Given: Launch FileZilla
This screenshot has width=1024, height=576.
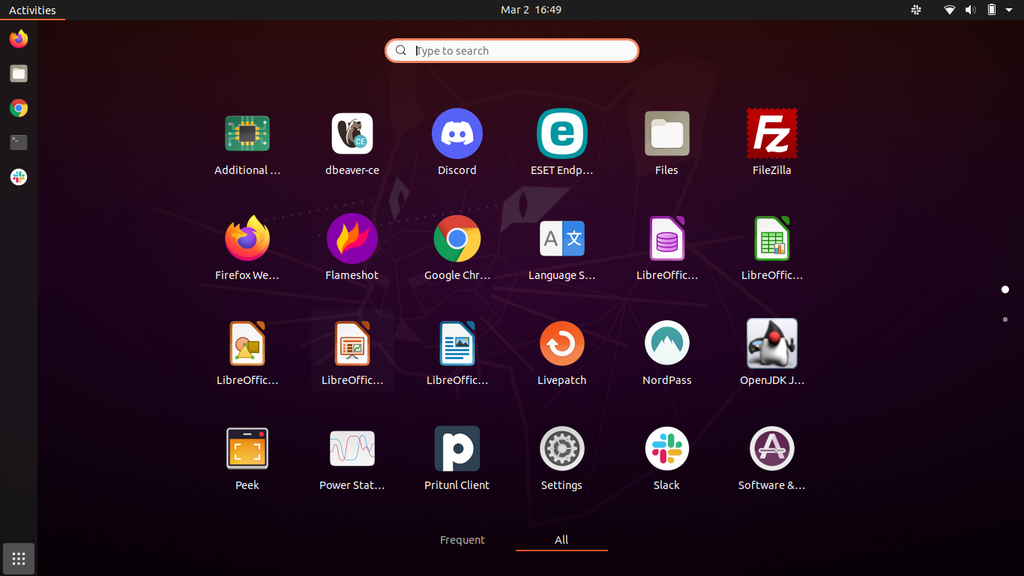Looking at the screenshot, I should [x=771, y=133].
